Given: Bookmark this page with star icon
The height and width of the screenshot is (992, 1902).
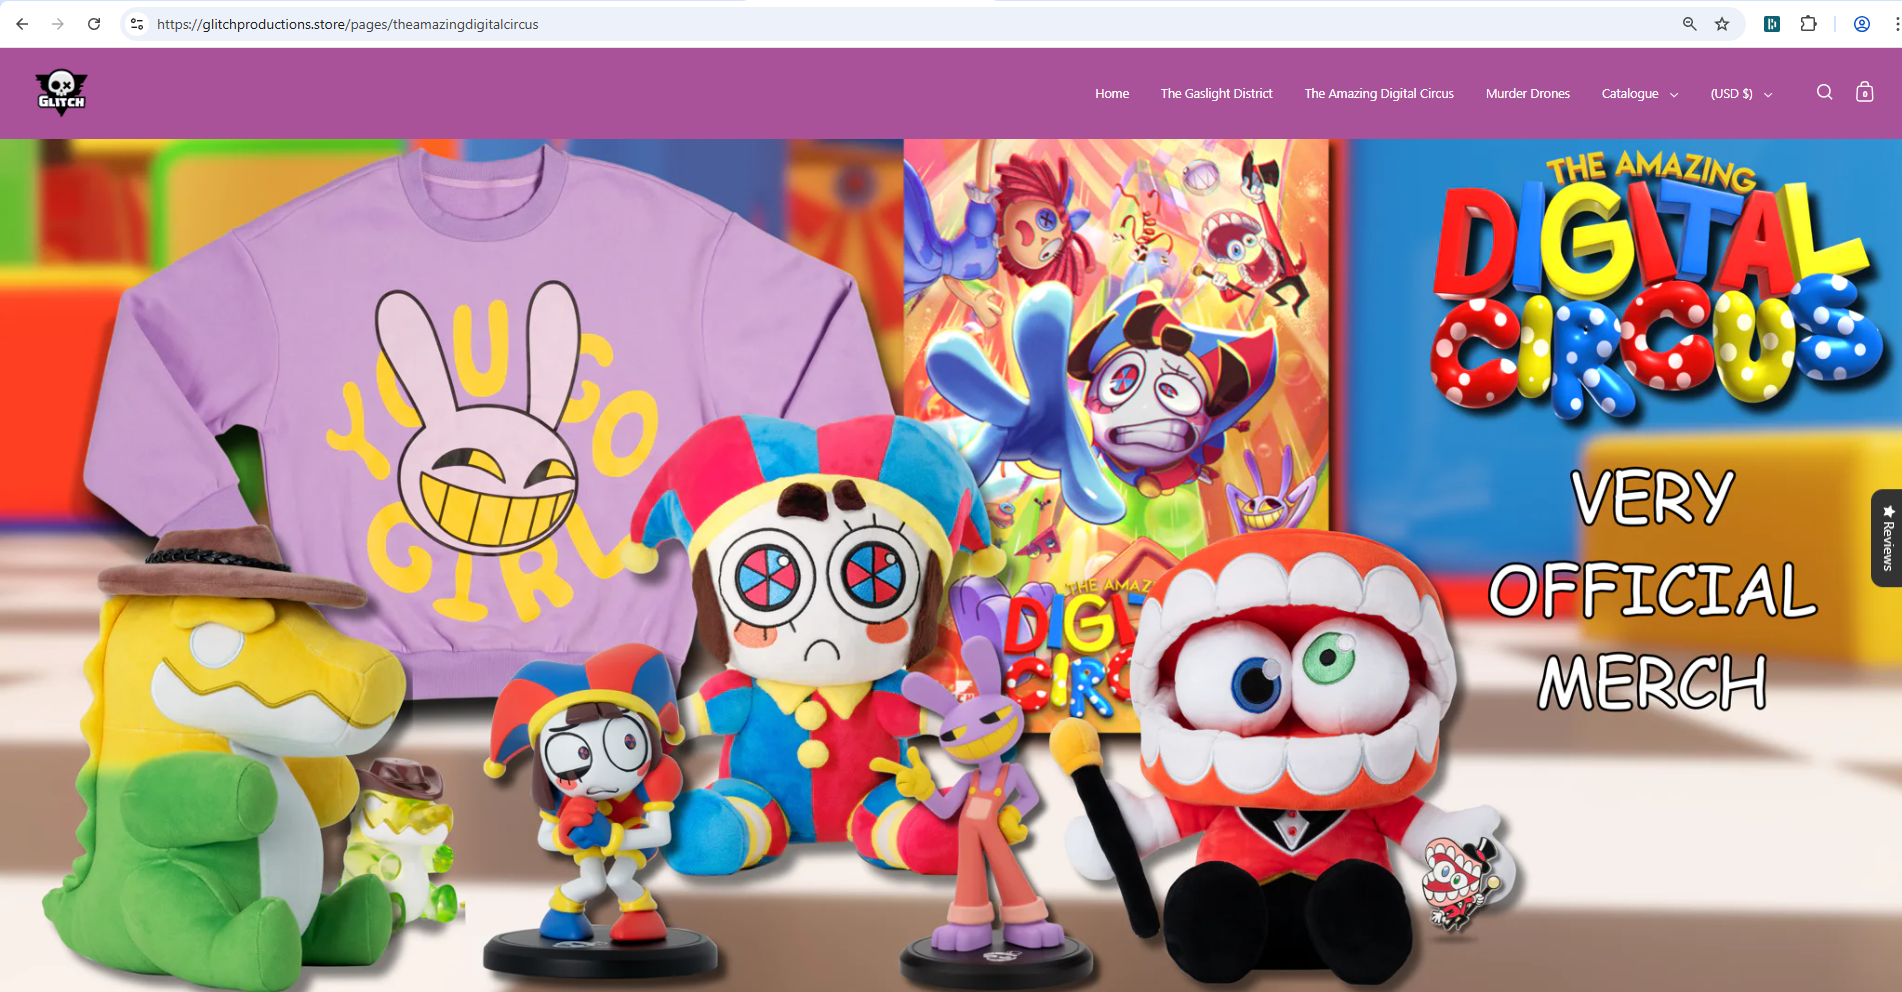Looking at the screenshot, I should (x=1722, y=24).
